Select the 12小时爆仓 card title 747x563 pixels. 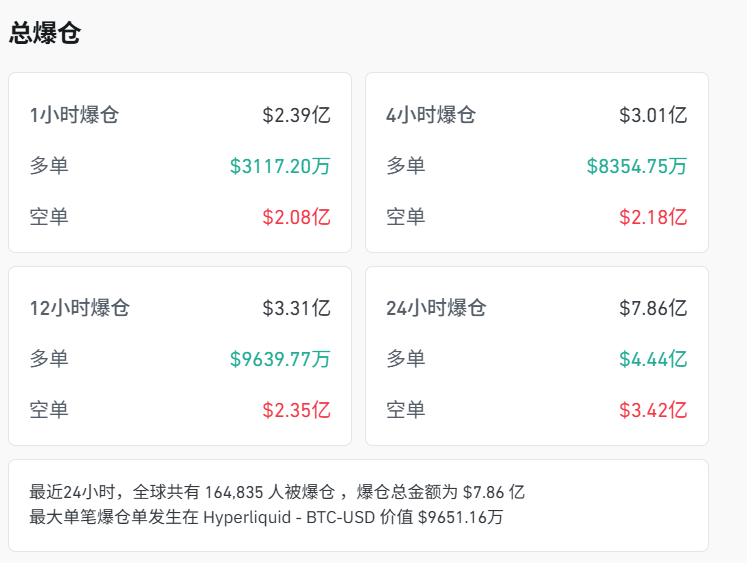pos(79,308)
